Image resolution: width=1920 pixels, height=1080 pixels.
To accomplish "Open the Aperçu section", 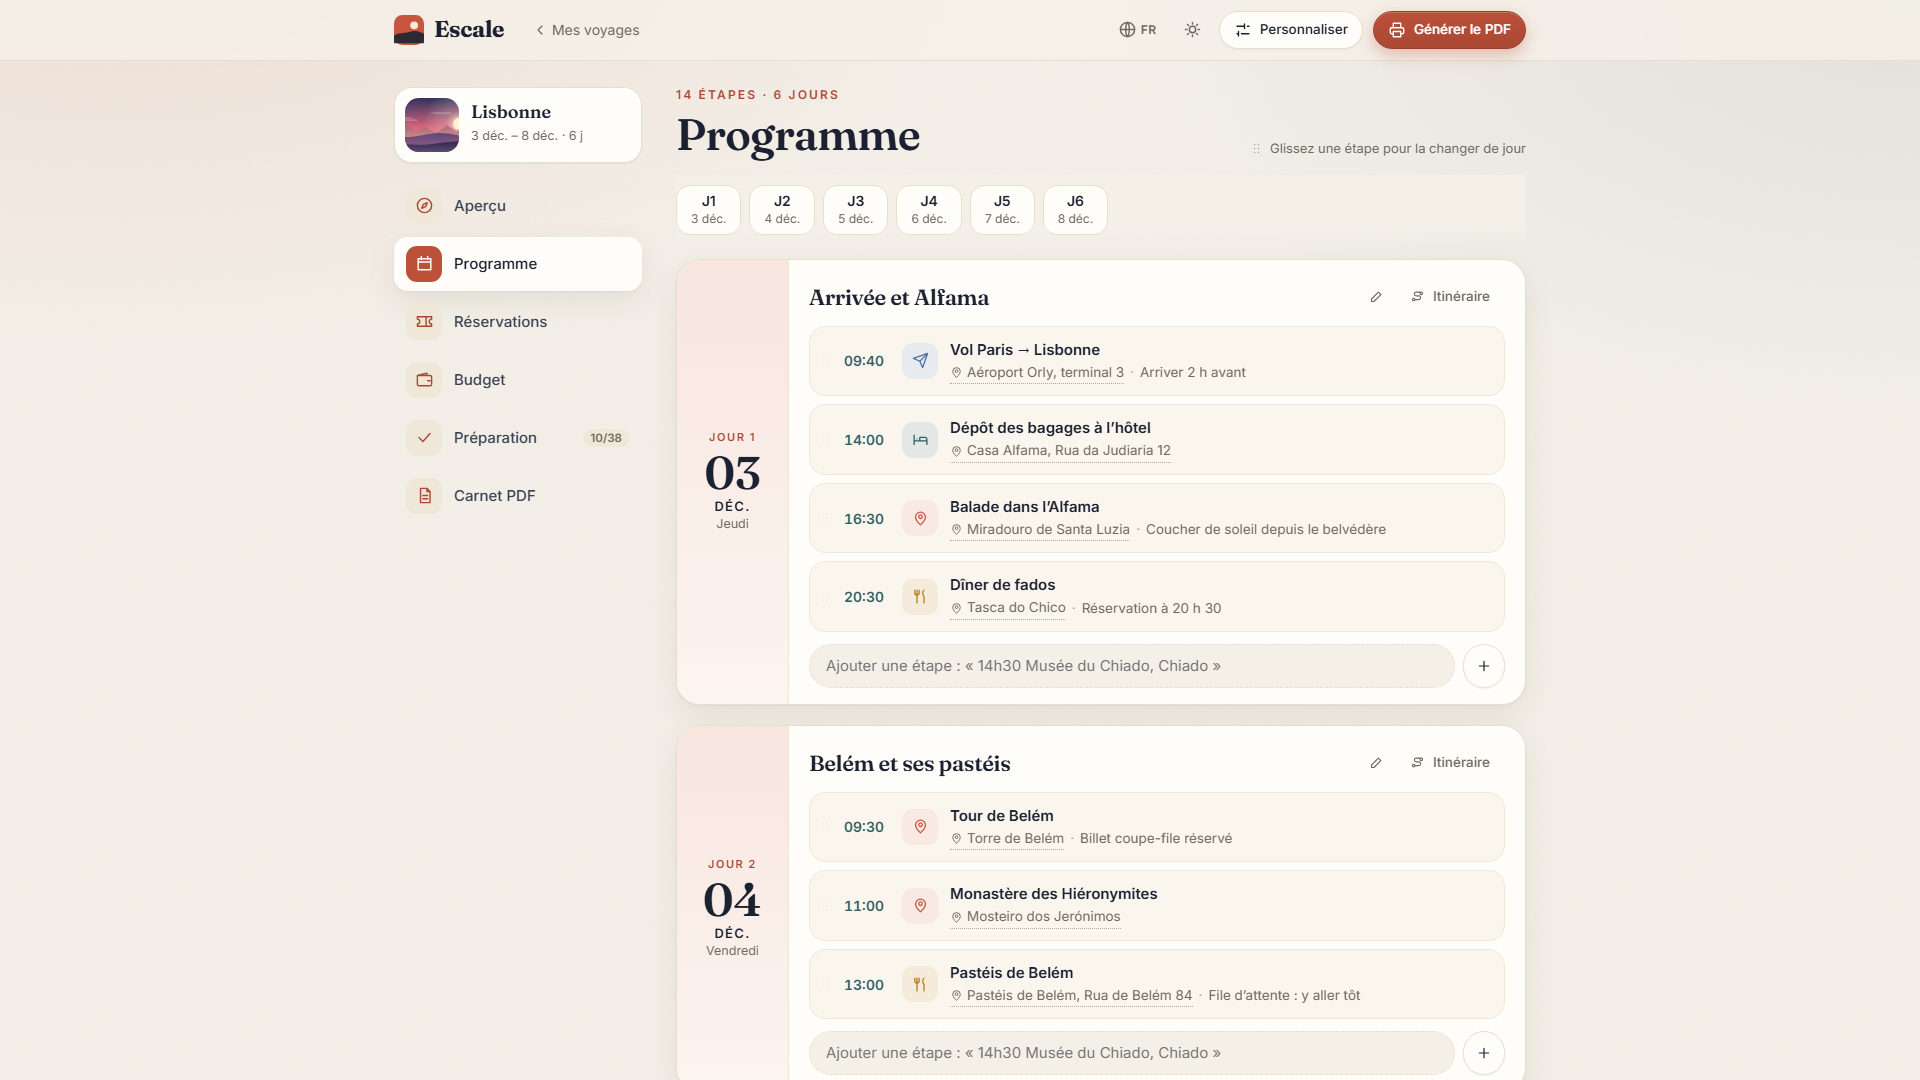I will tap(518, 206).
